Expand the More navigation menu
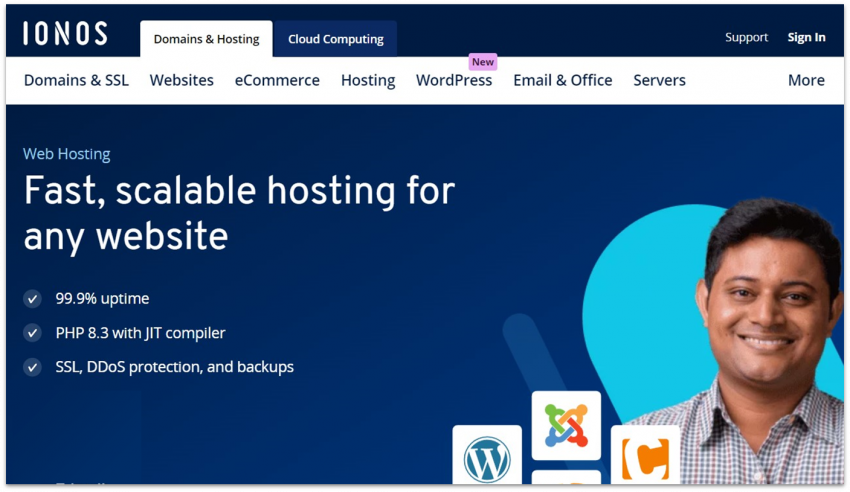The image size is (850, 492). point(806,80)
